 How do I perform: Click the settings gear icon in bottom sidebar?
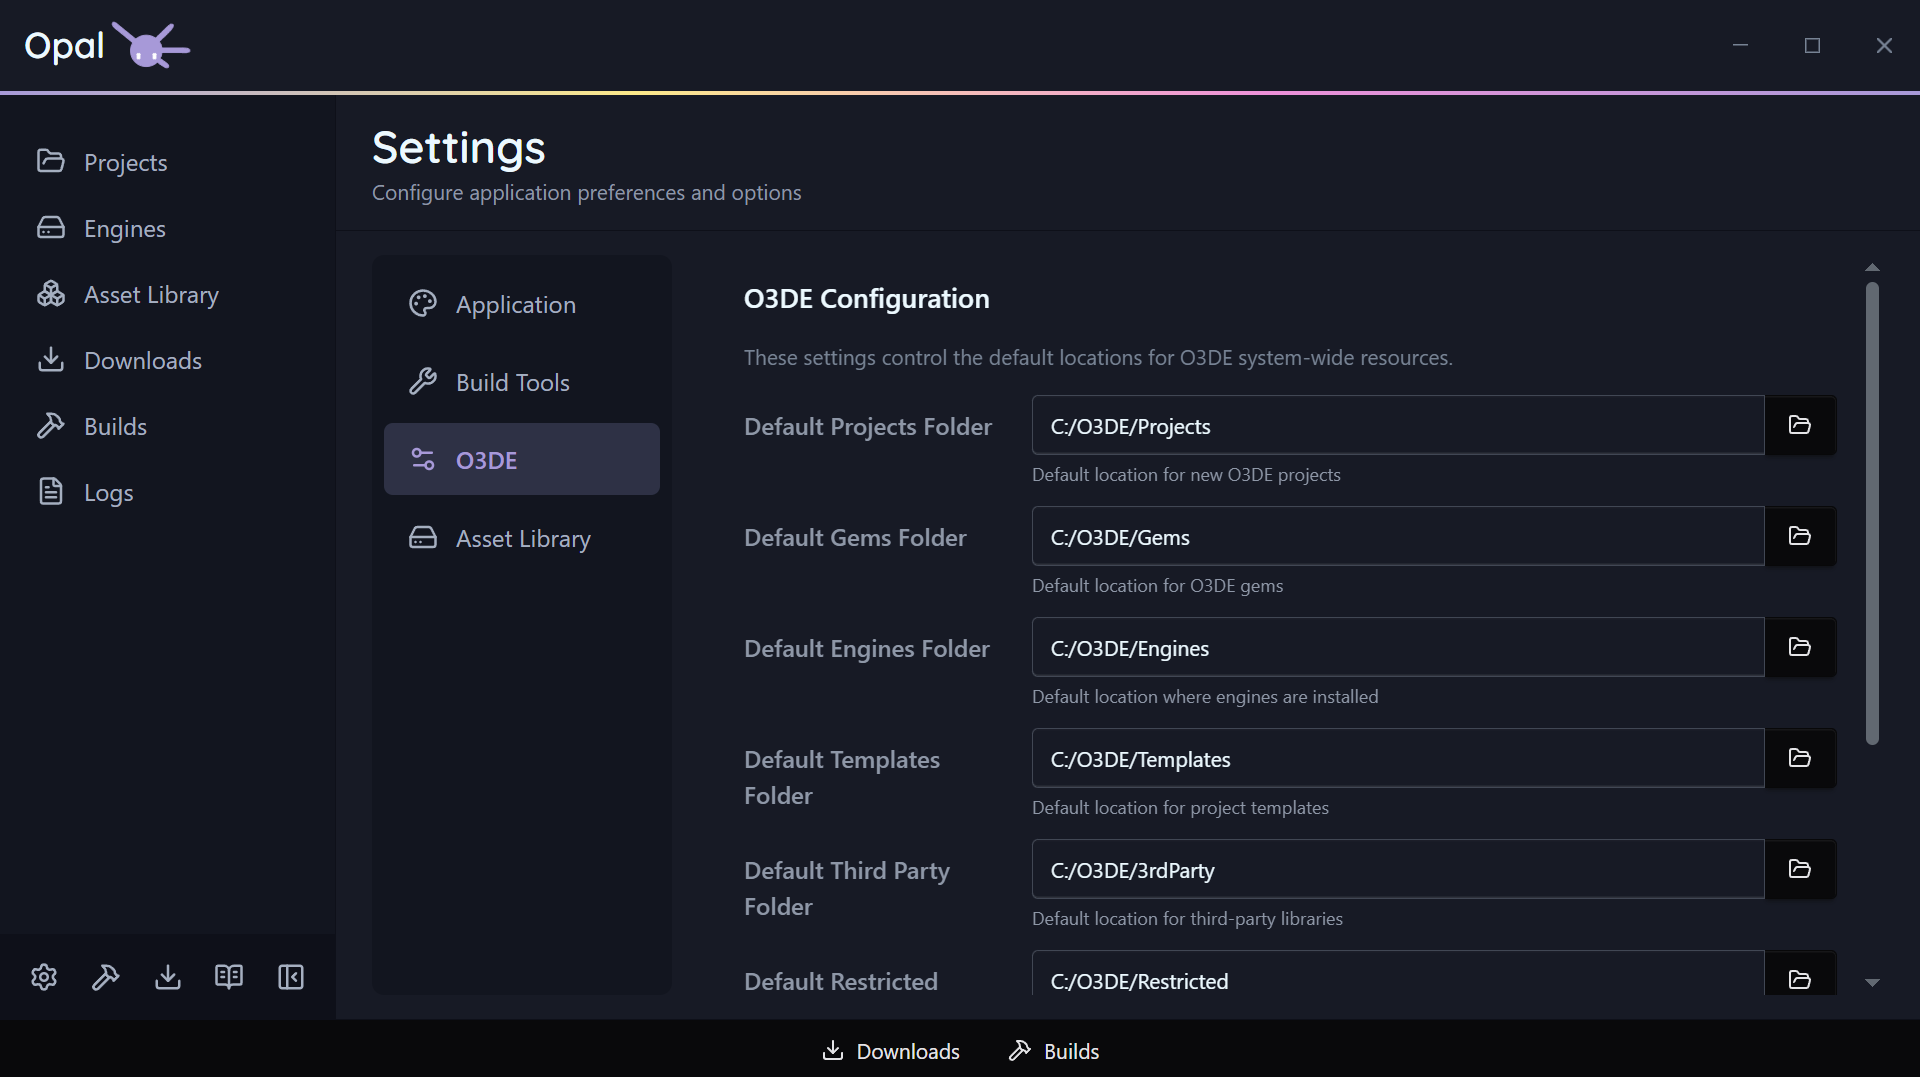click(44, 977)
